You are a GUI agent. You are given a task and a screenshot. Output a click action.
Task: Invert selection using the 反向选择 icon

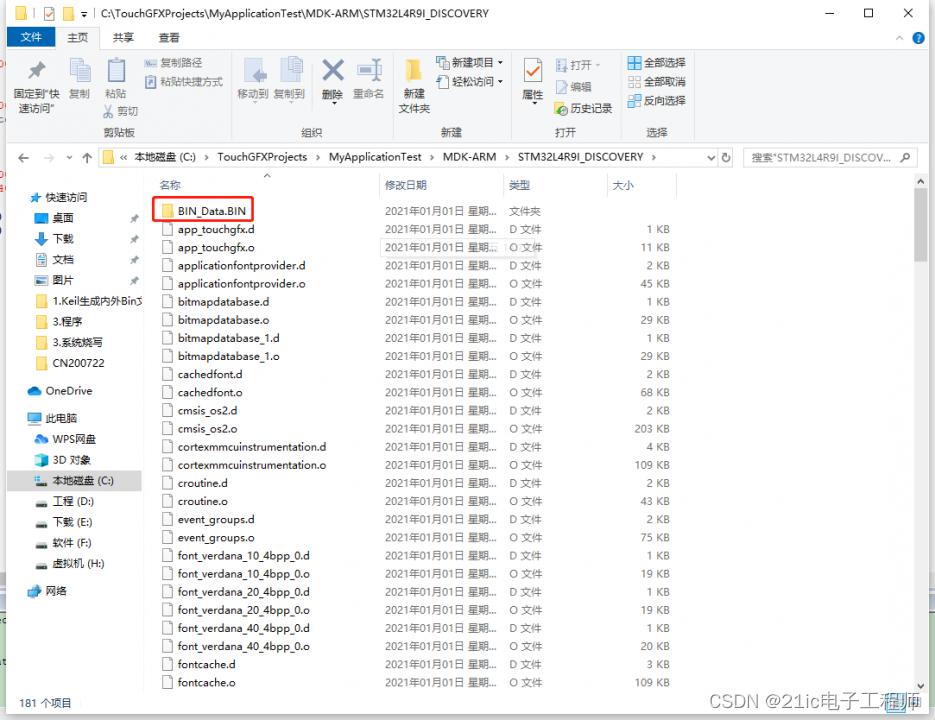pyautogui.click(x=657, y=99)
